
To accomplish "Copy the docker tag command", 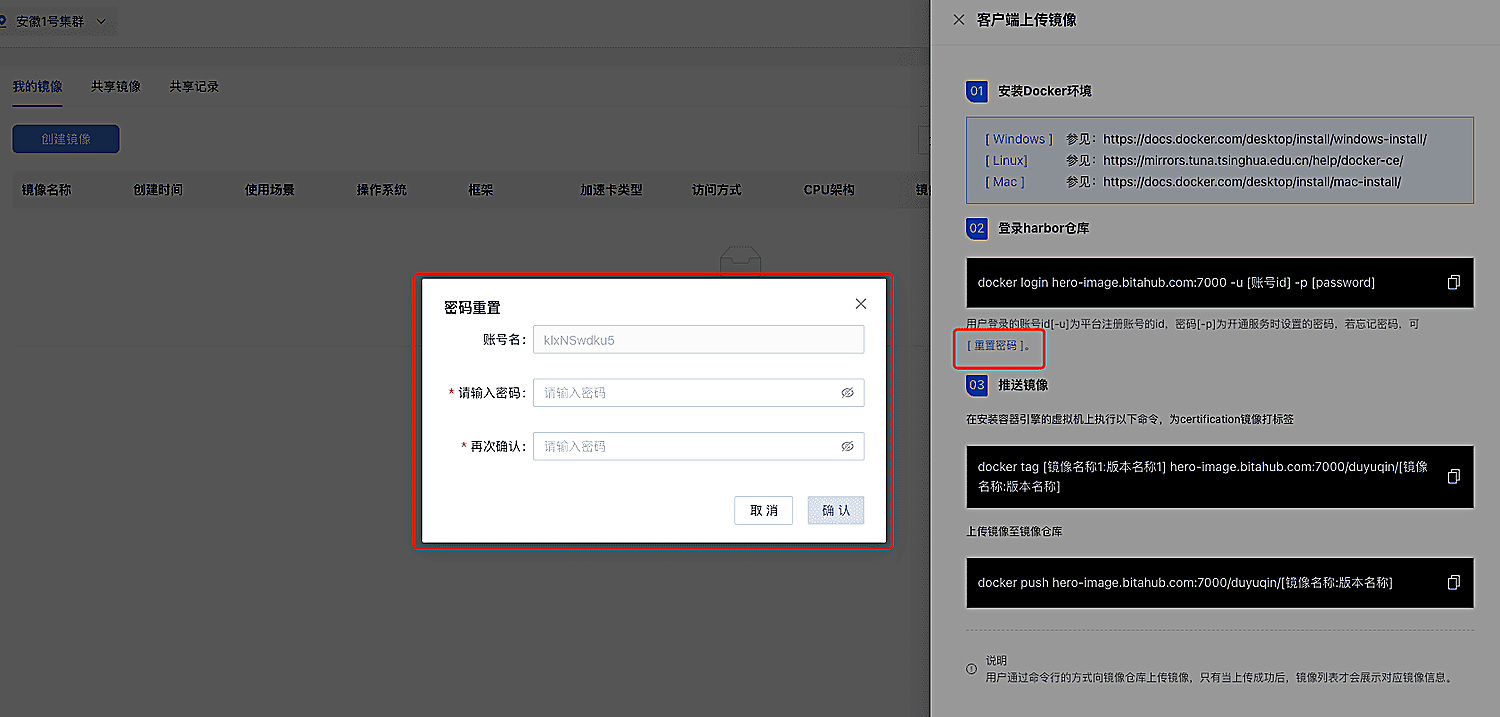I will (x=1454, y=476).
